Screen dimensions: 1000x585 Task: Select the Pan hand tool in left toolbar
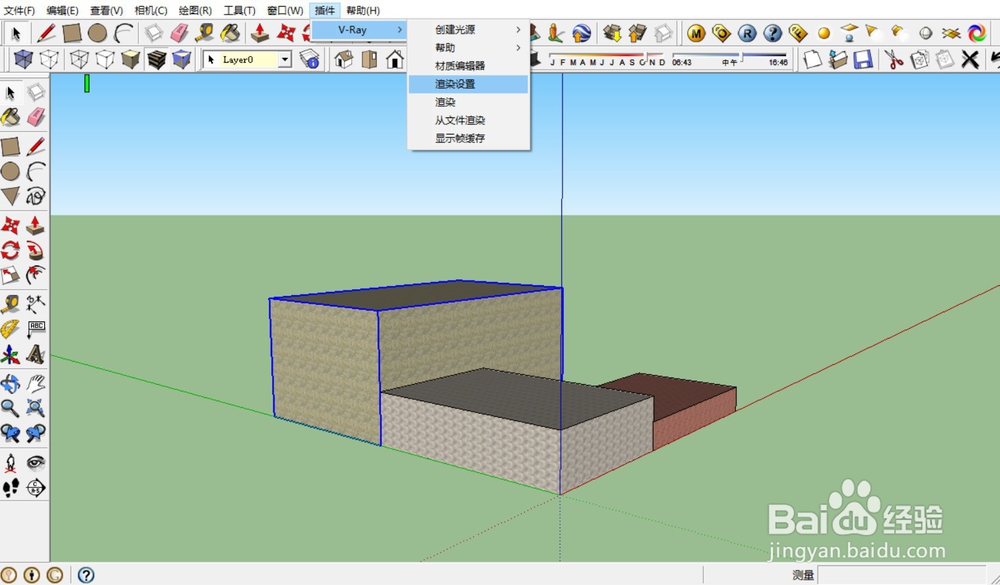click(36, 383)
